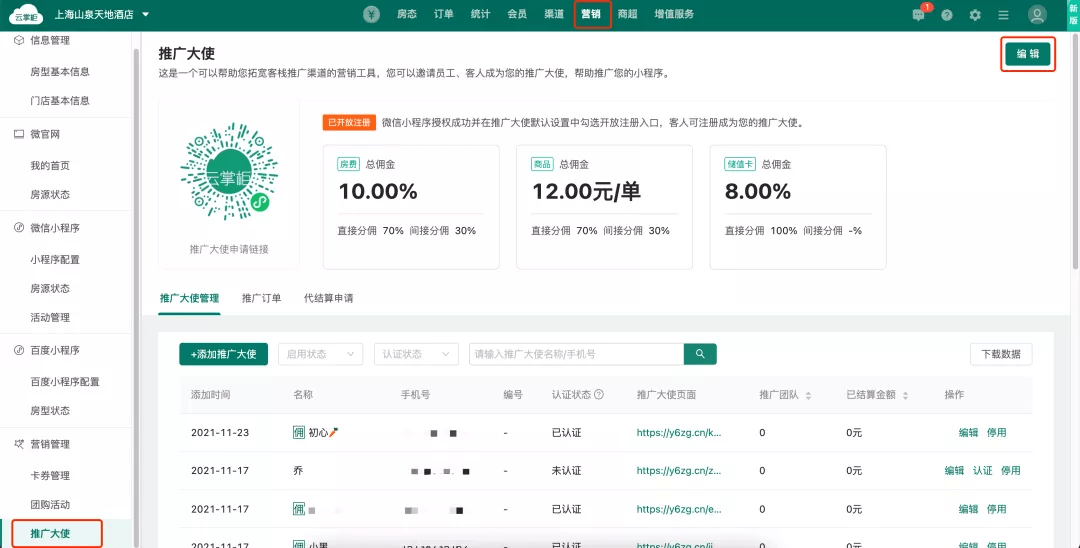The image size is (1080, 548).
Task: Open the message notification icon with badge
Action: [x=920, y=14]
